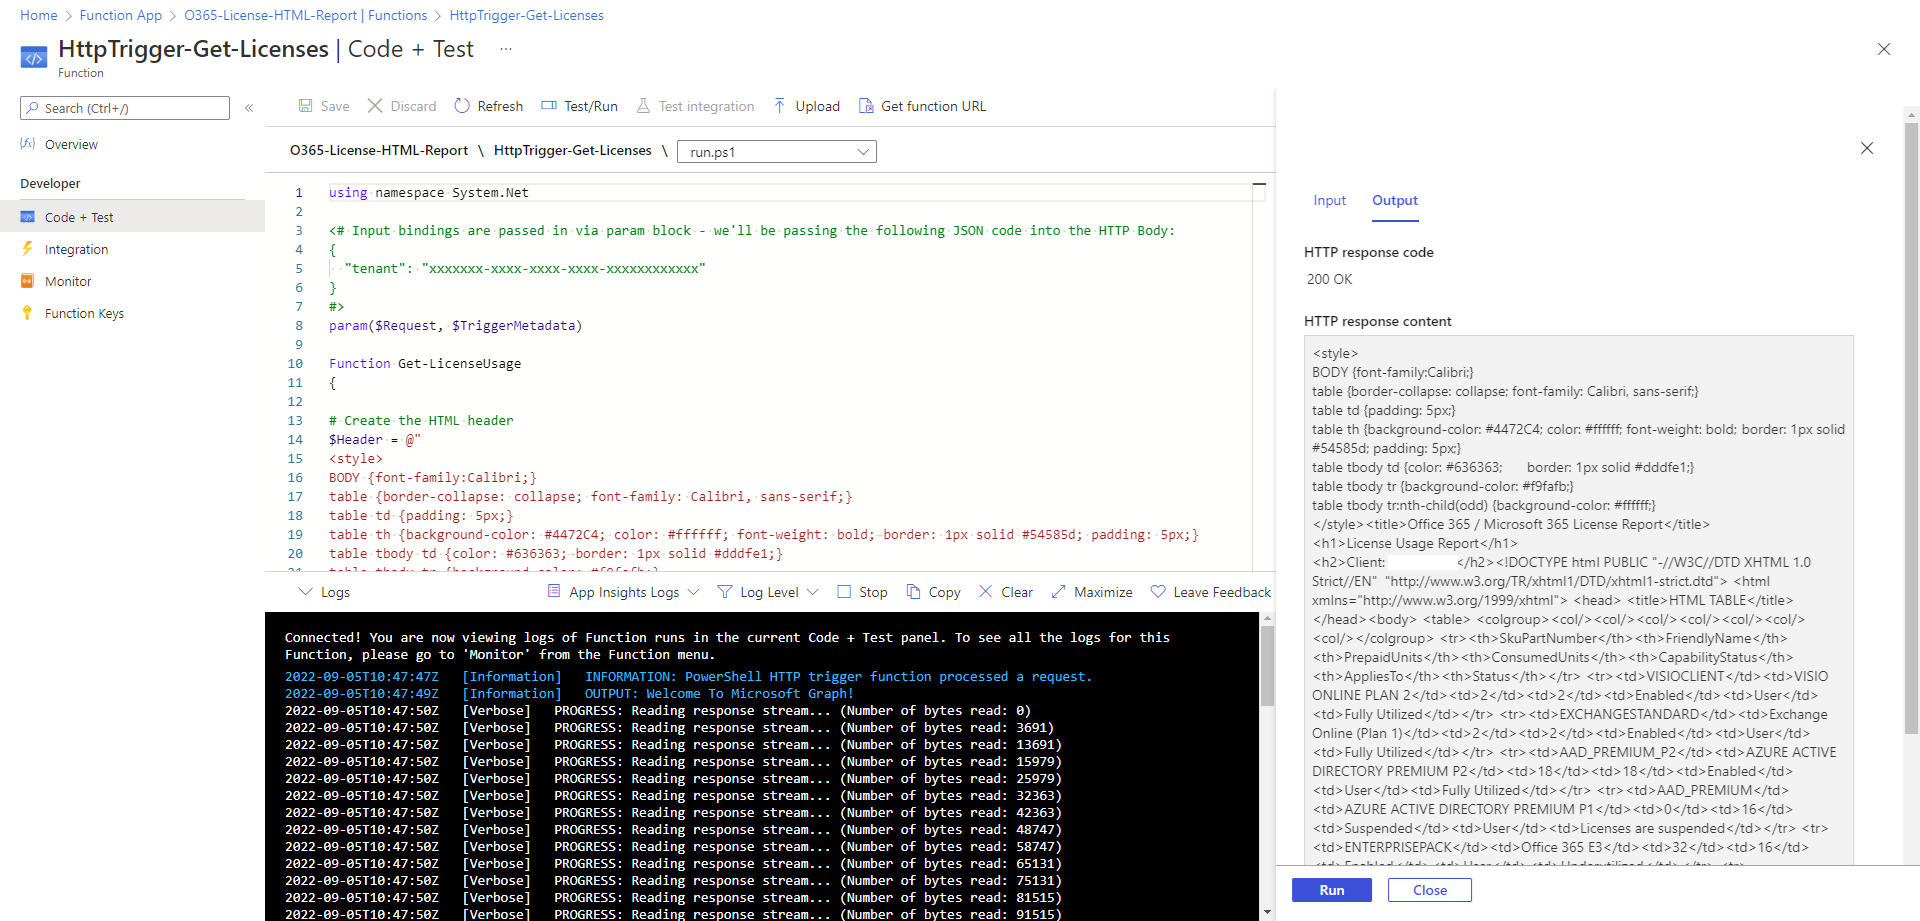Stop the log stream

click(x=862, y=592)
